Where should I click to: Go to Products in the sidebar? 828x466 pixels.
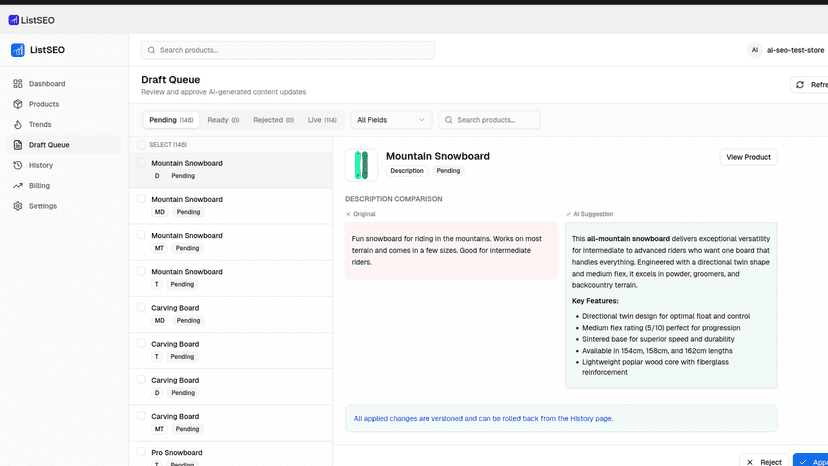coord(63,104)
